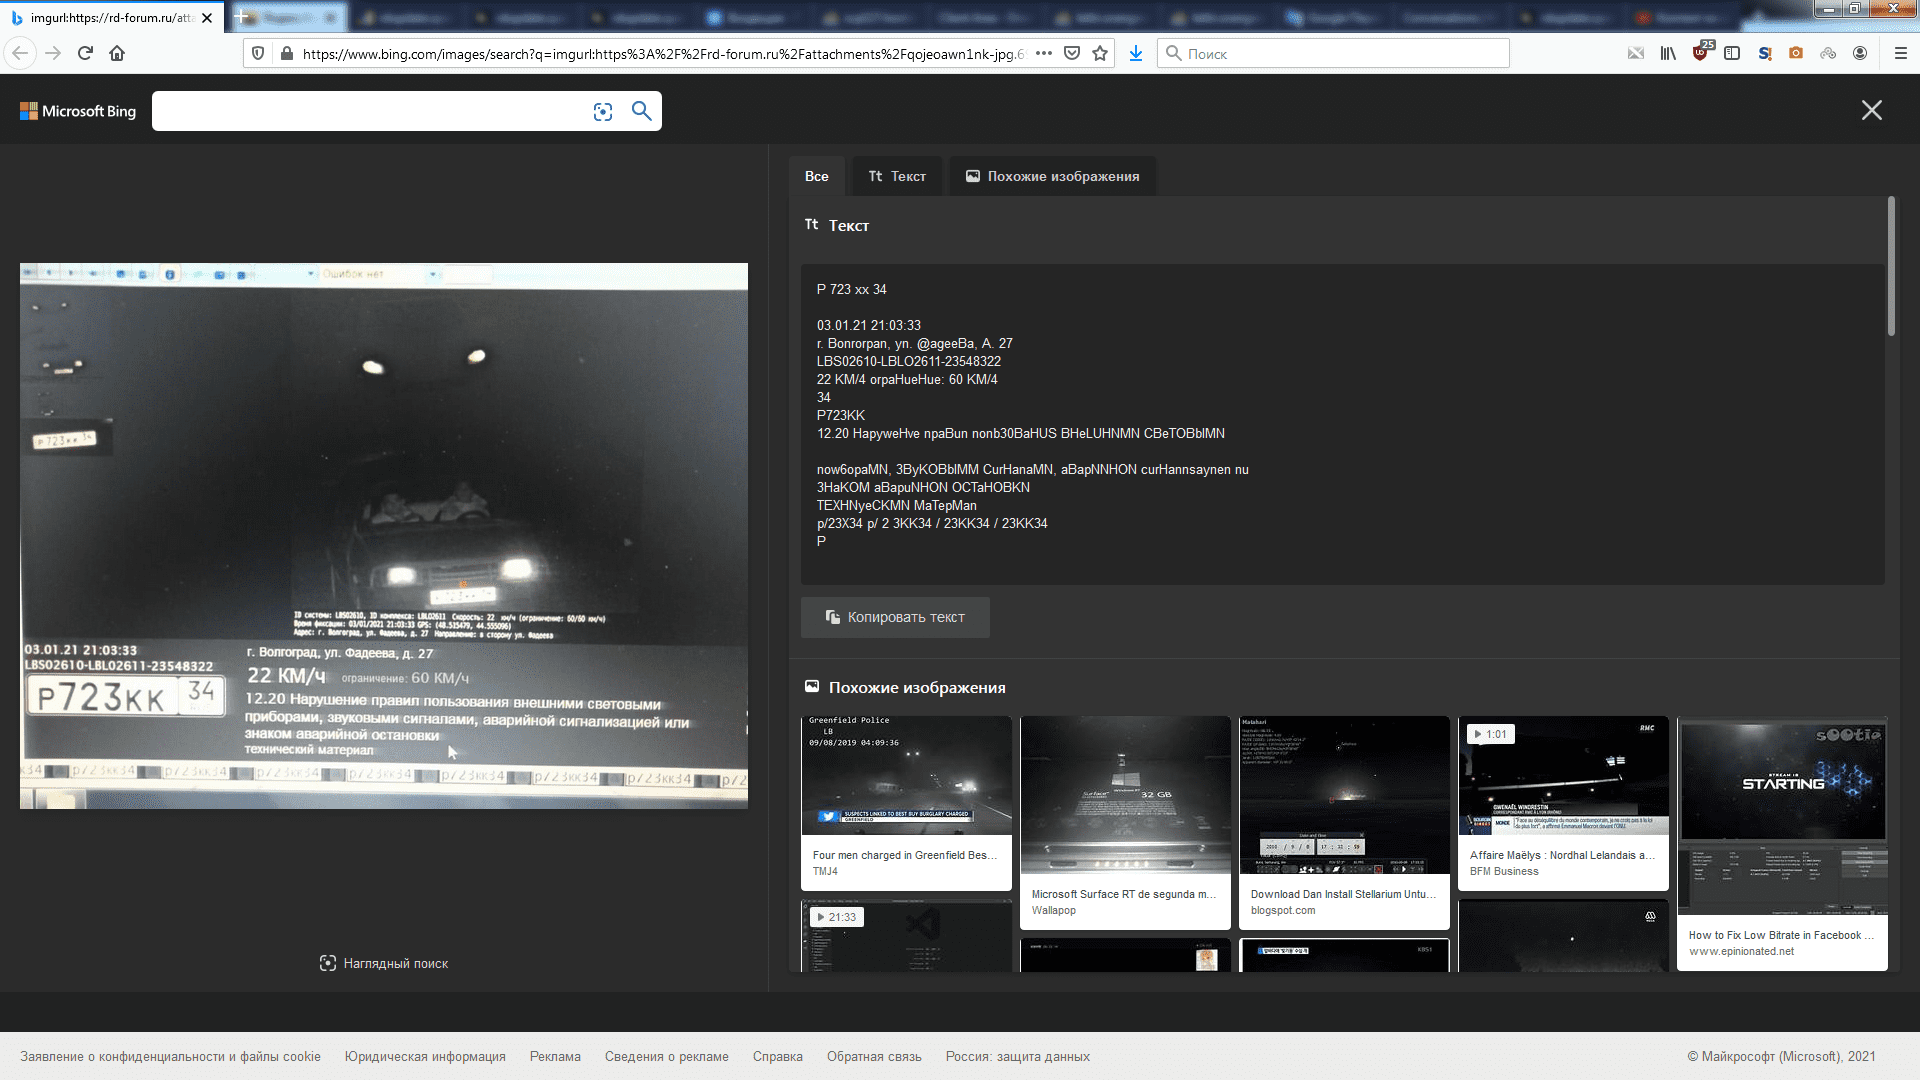Open Firefox account avatar icon
This screenshot has width=1920, height=1080.
1859,53
